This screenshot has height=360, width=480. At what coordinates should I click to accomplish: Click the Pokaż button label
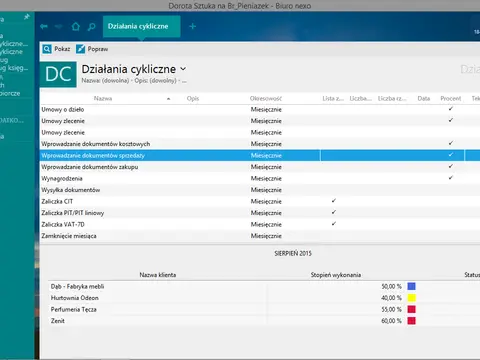[62, 49]
